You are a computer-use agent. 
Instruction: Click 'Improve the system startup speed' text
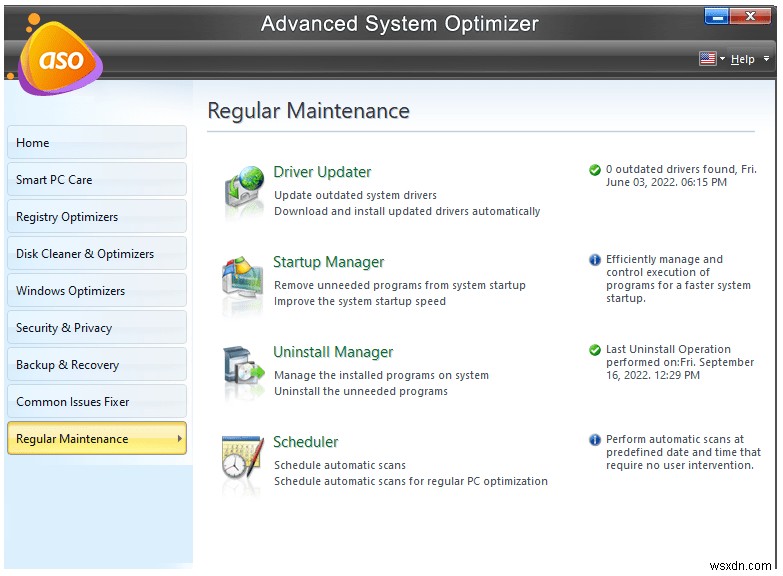[x=360, y=301]
